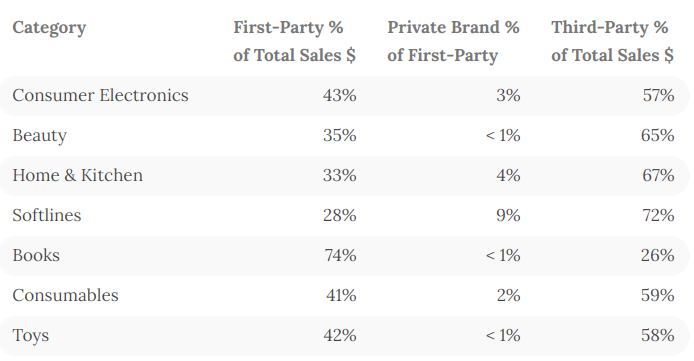
Task: Select the Consumer Electronics row label
Action: tap(100, 96)
